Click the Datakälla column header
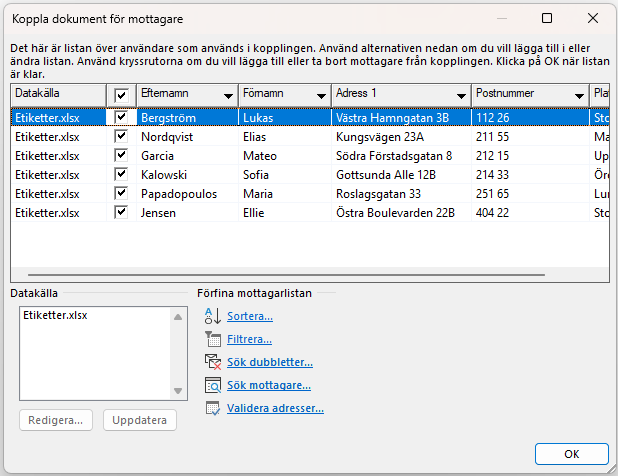This screenshot has height=476, width=618. 57,94
